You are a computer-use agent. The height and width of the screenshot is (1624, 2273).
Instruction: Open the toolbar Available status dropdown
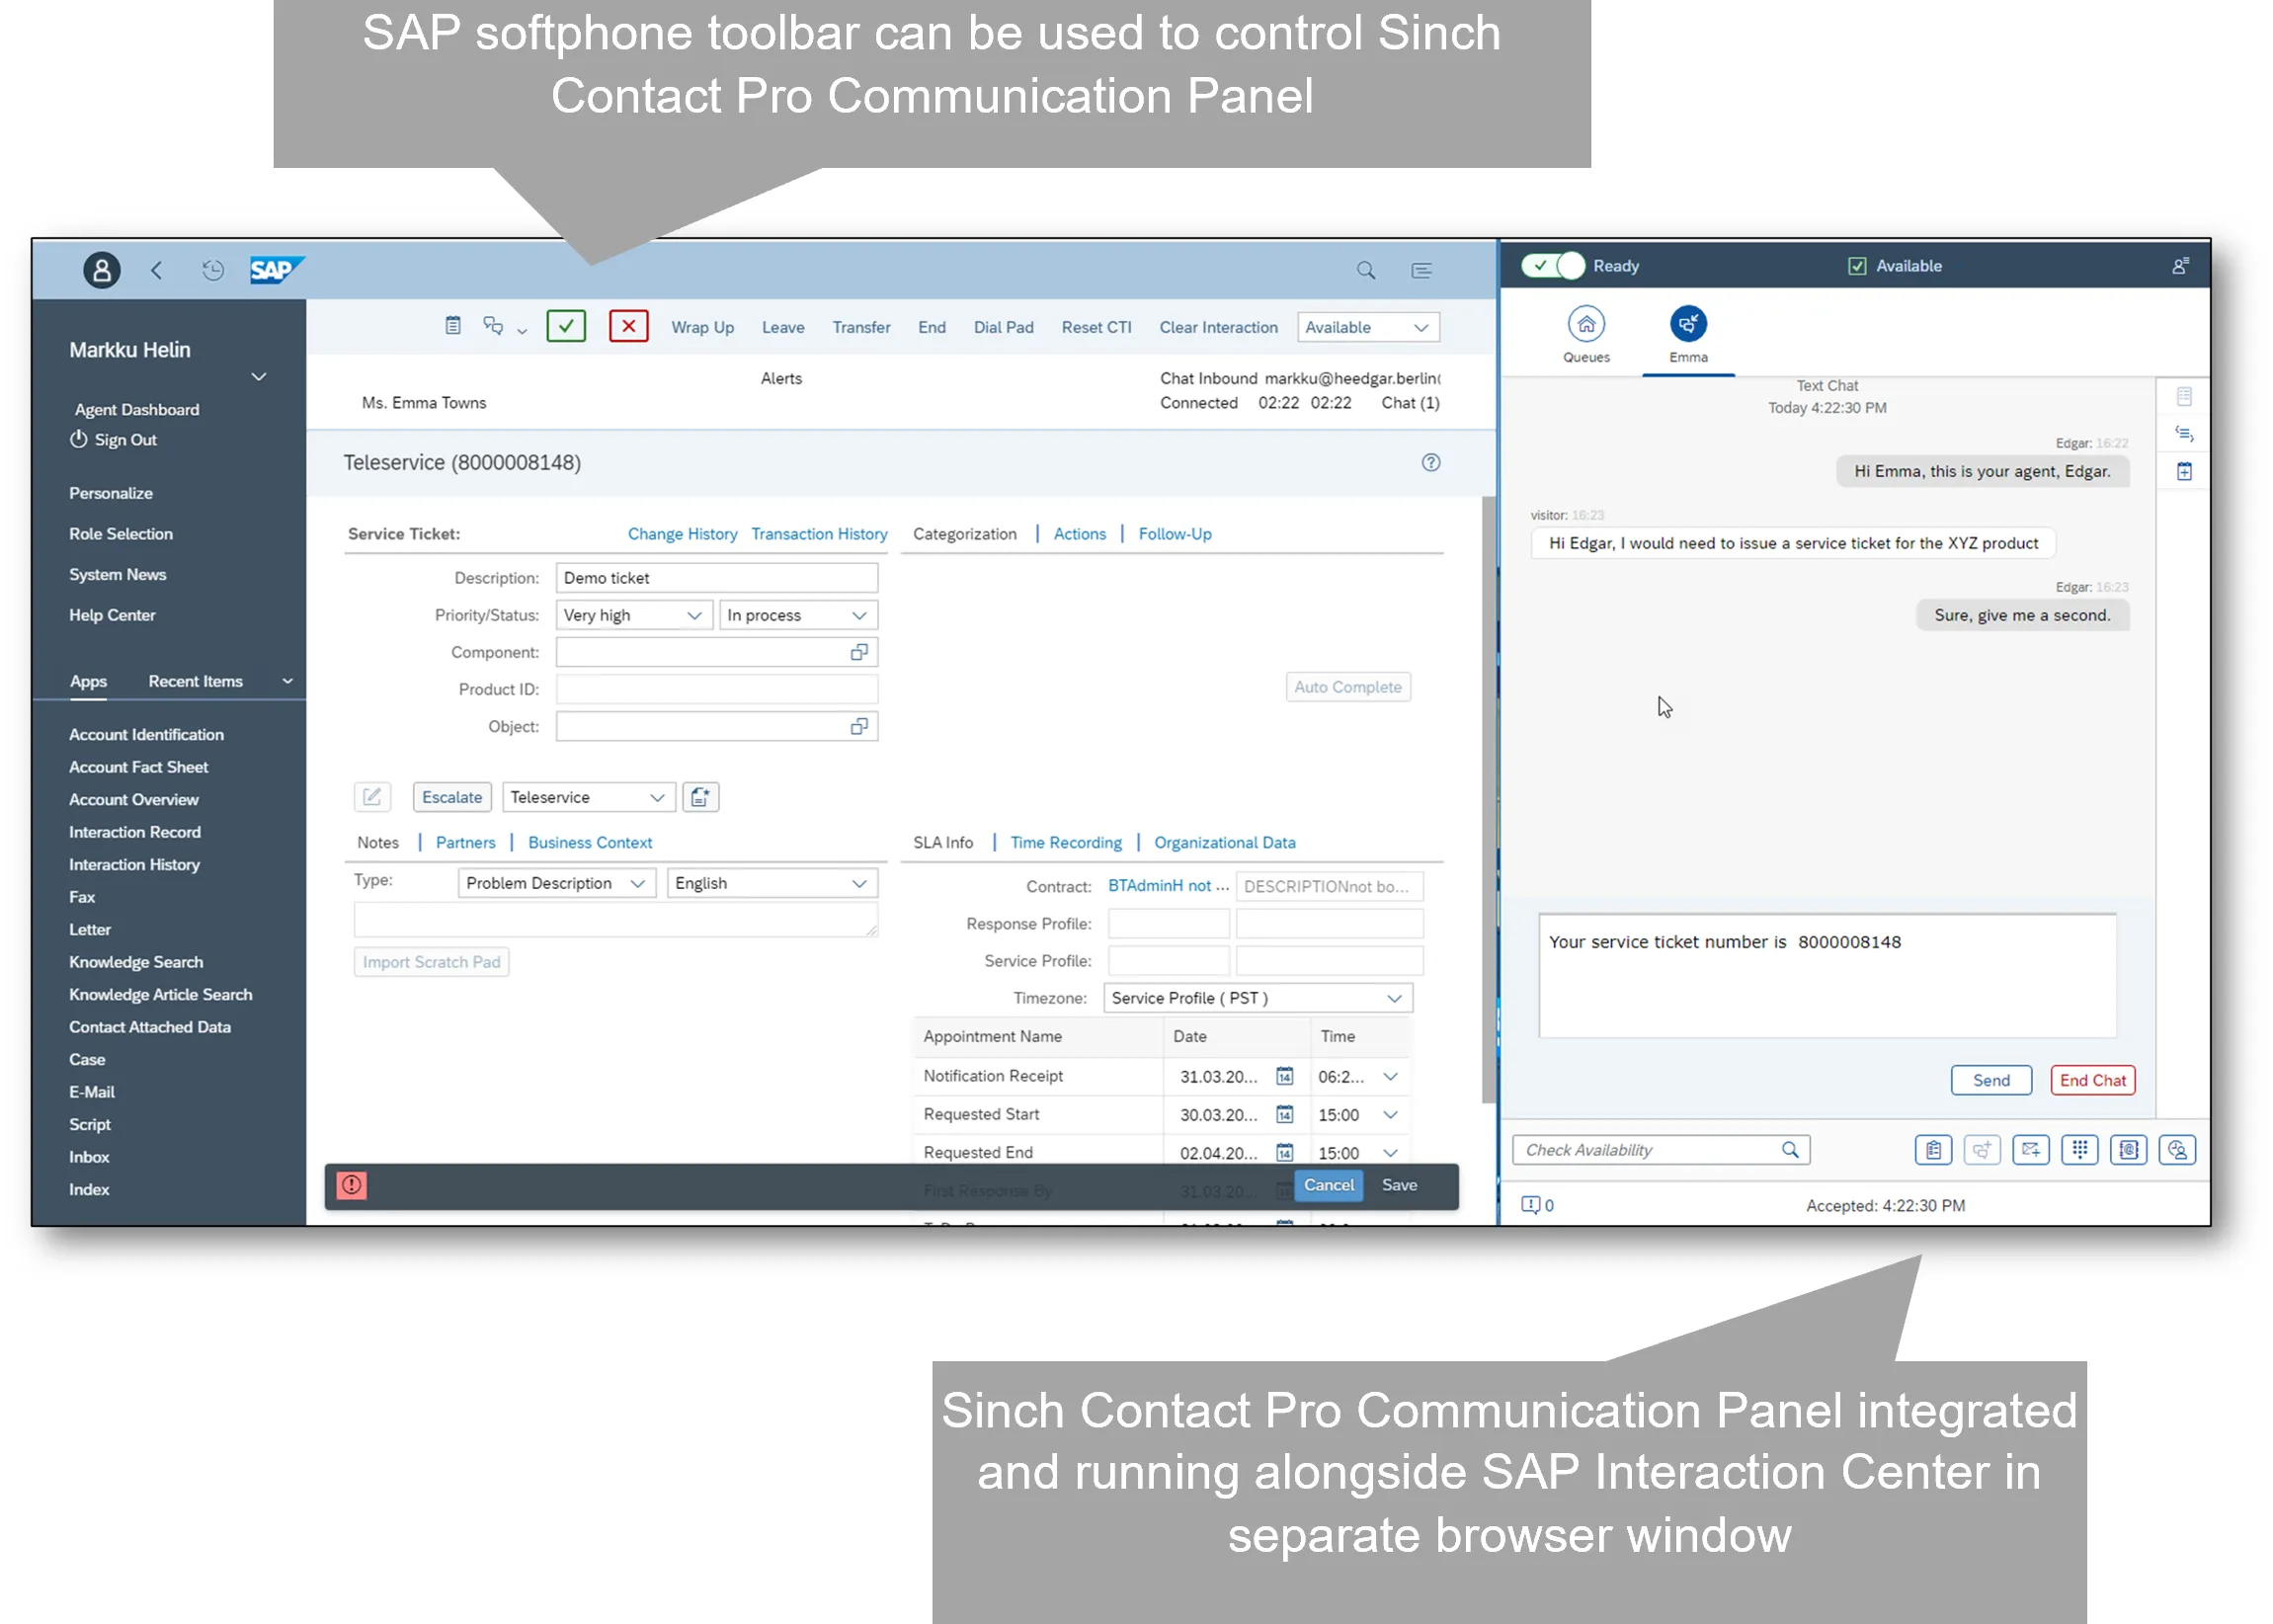(1368, 327)
